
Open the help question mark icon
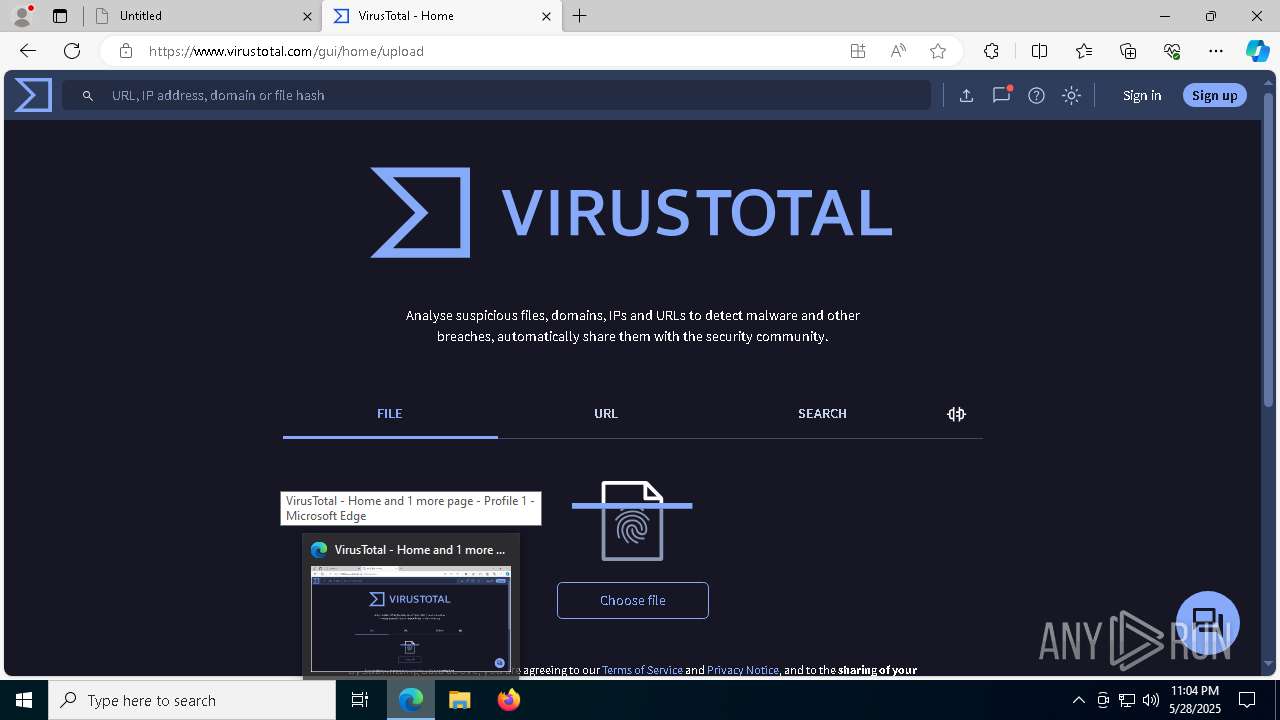click(x=1037, y=95)
